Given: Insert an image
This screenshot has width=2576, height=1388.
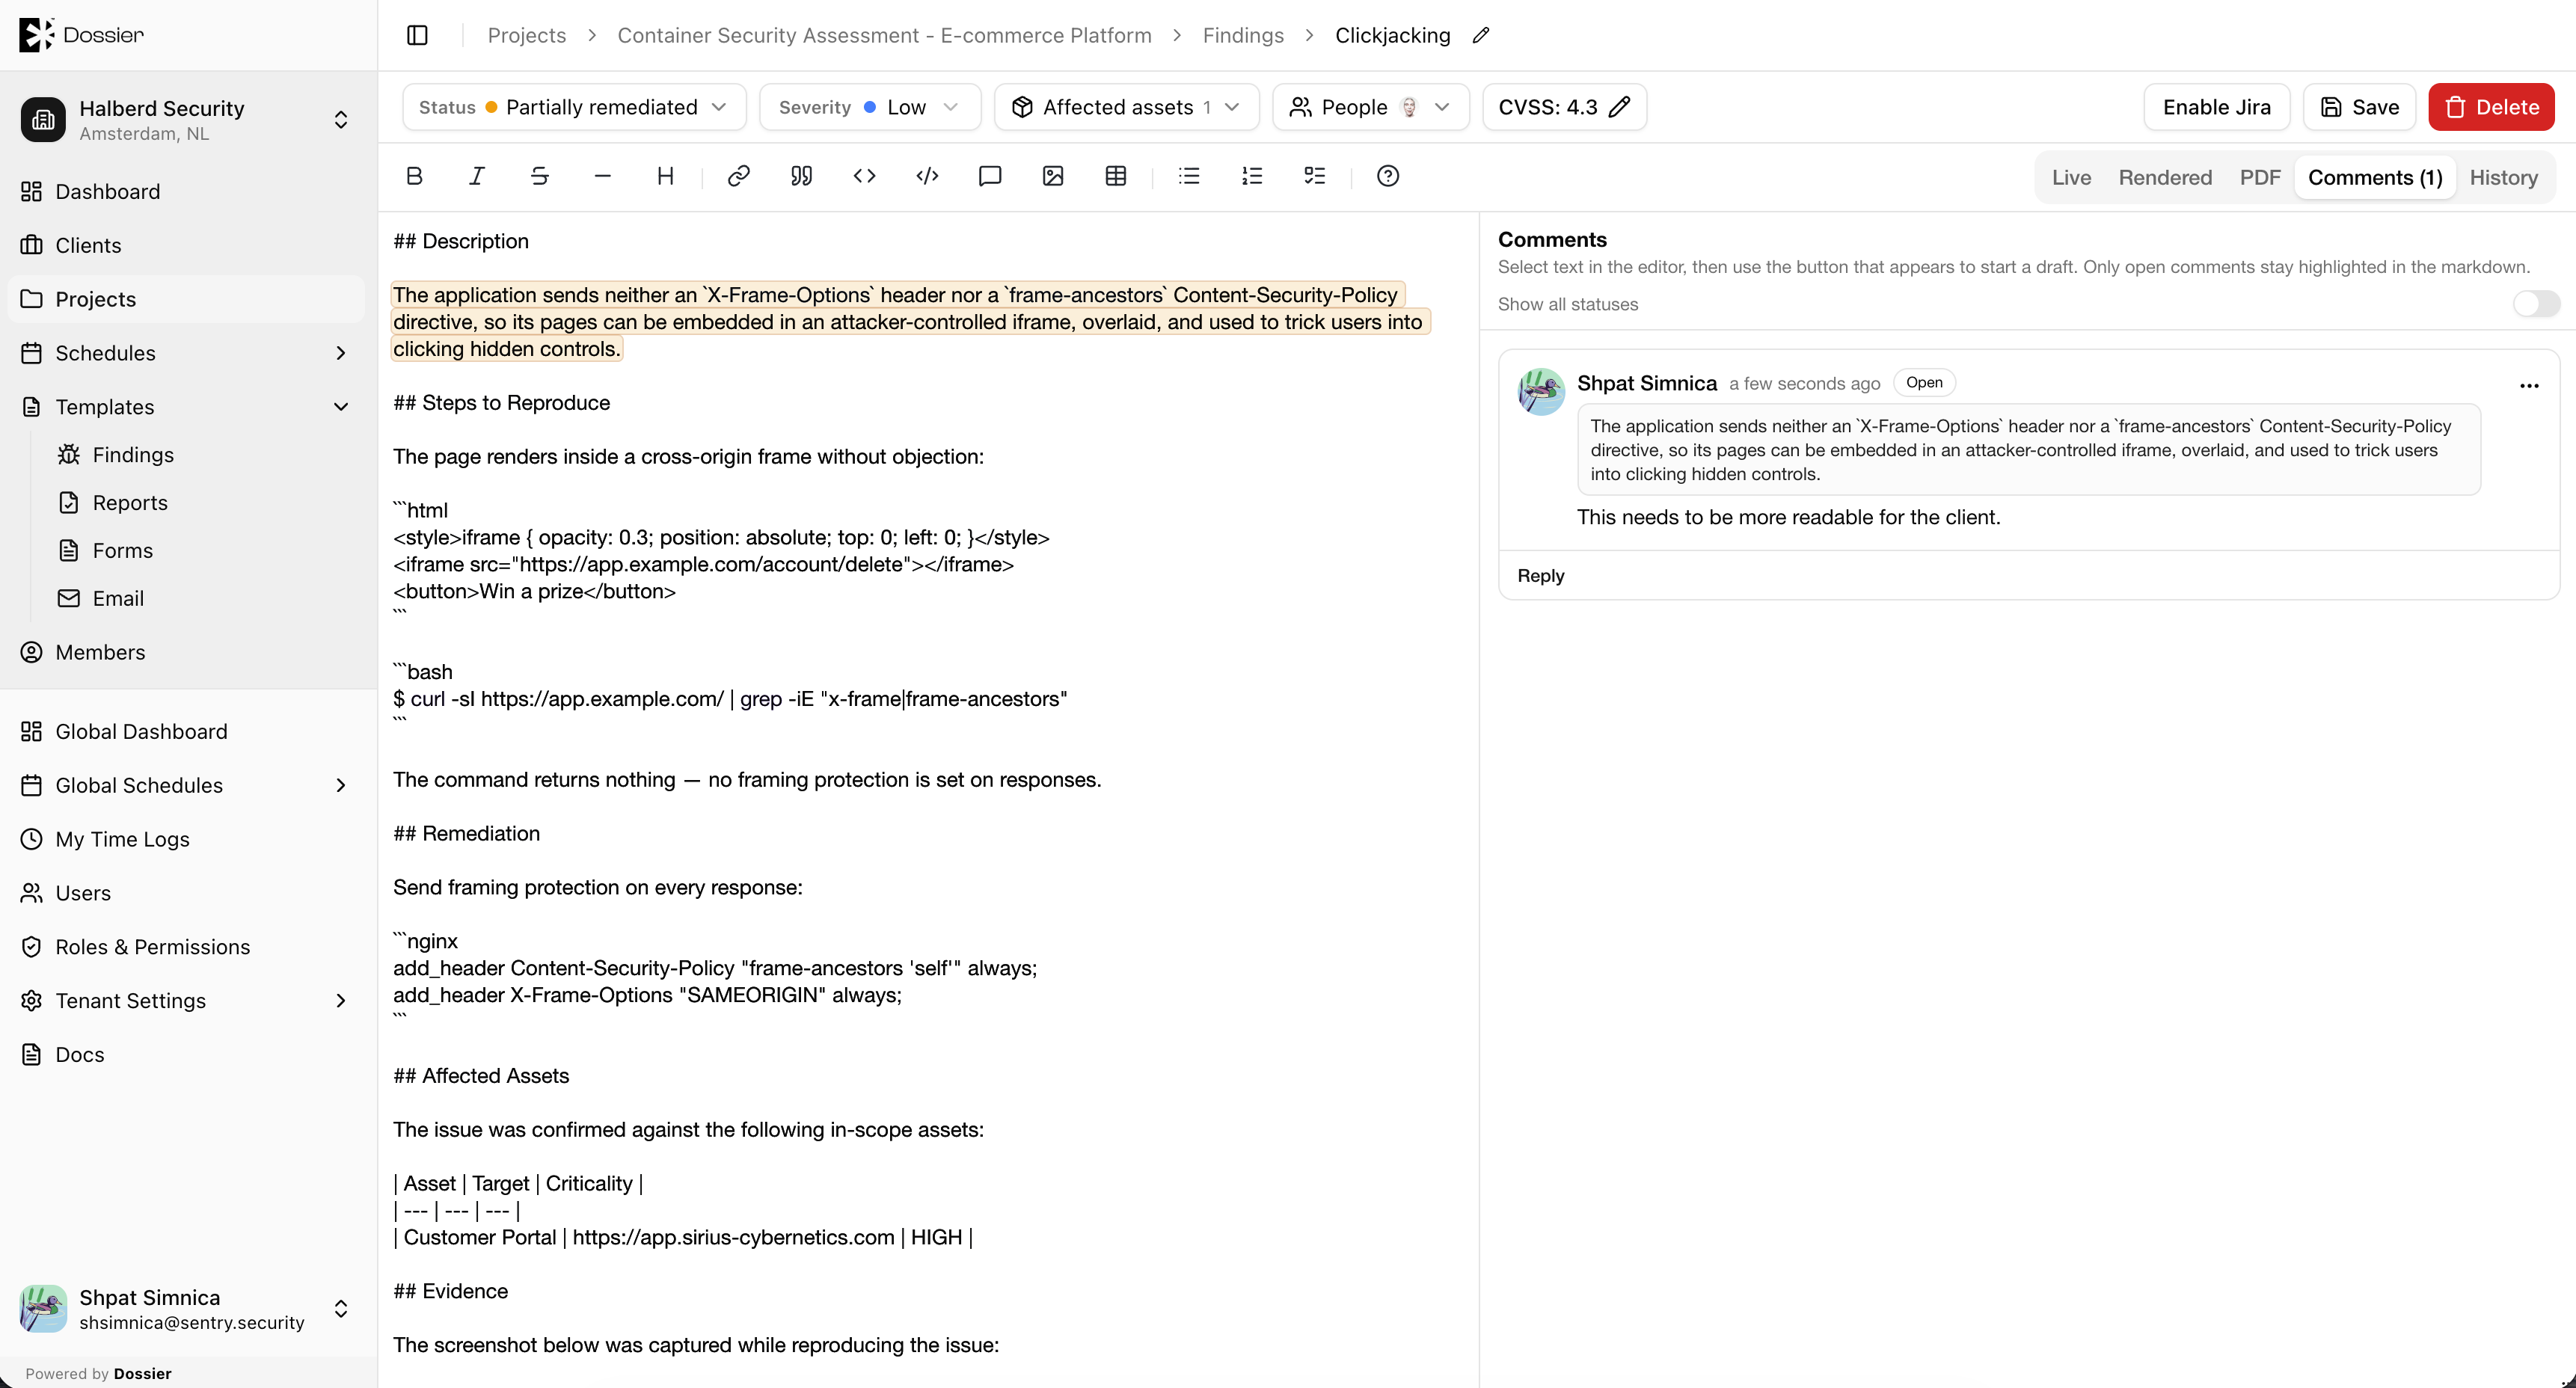Looking at the screenshot, I should 1053,176.
